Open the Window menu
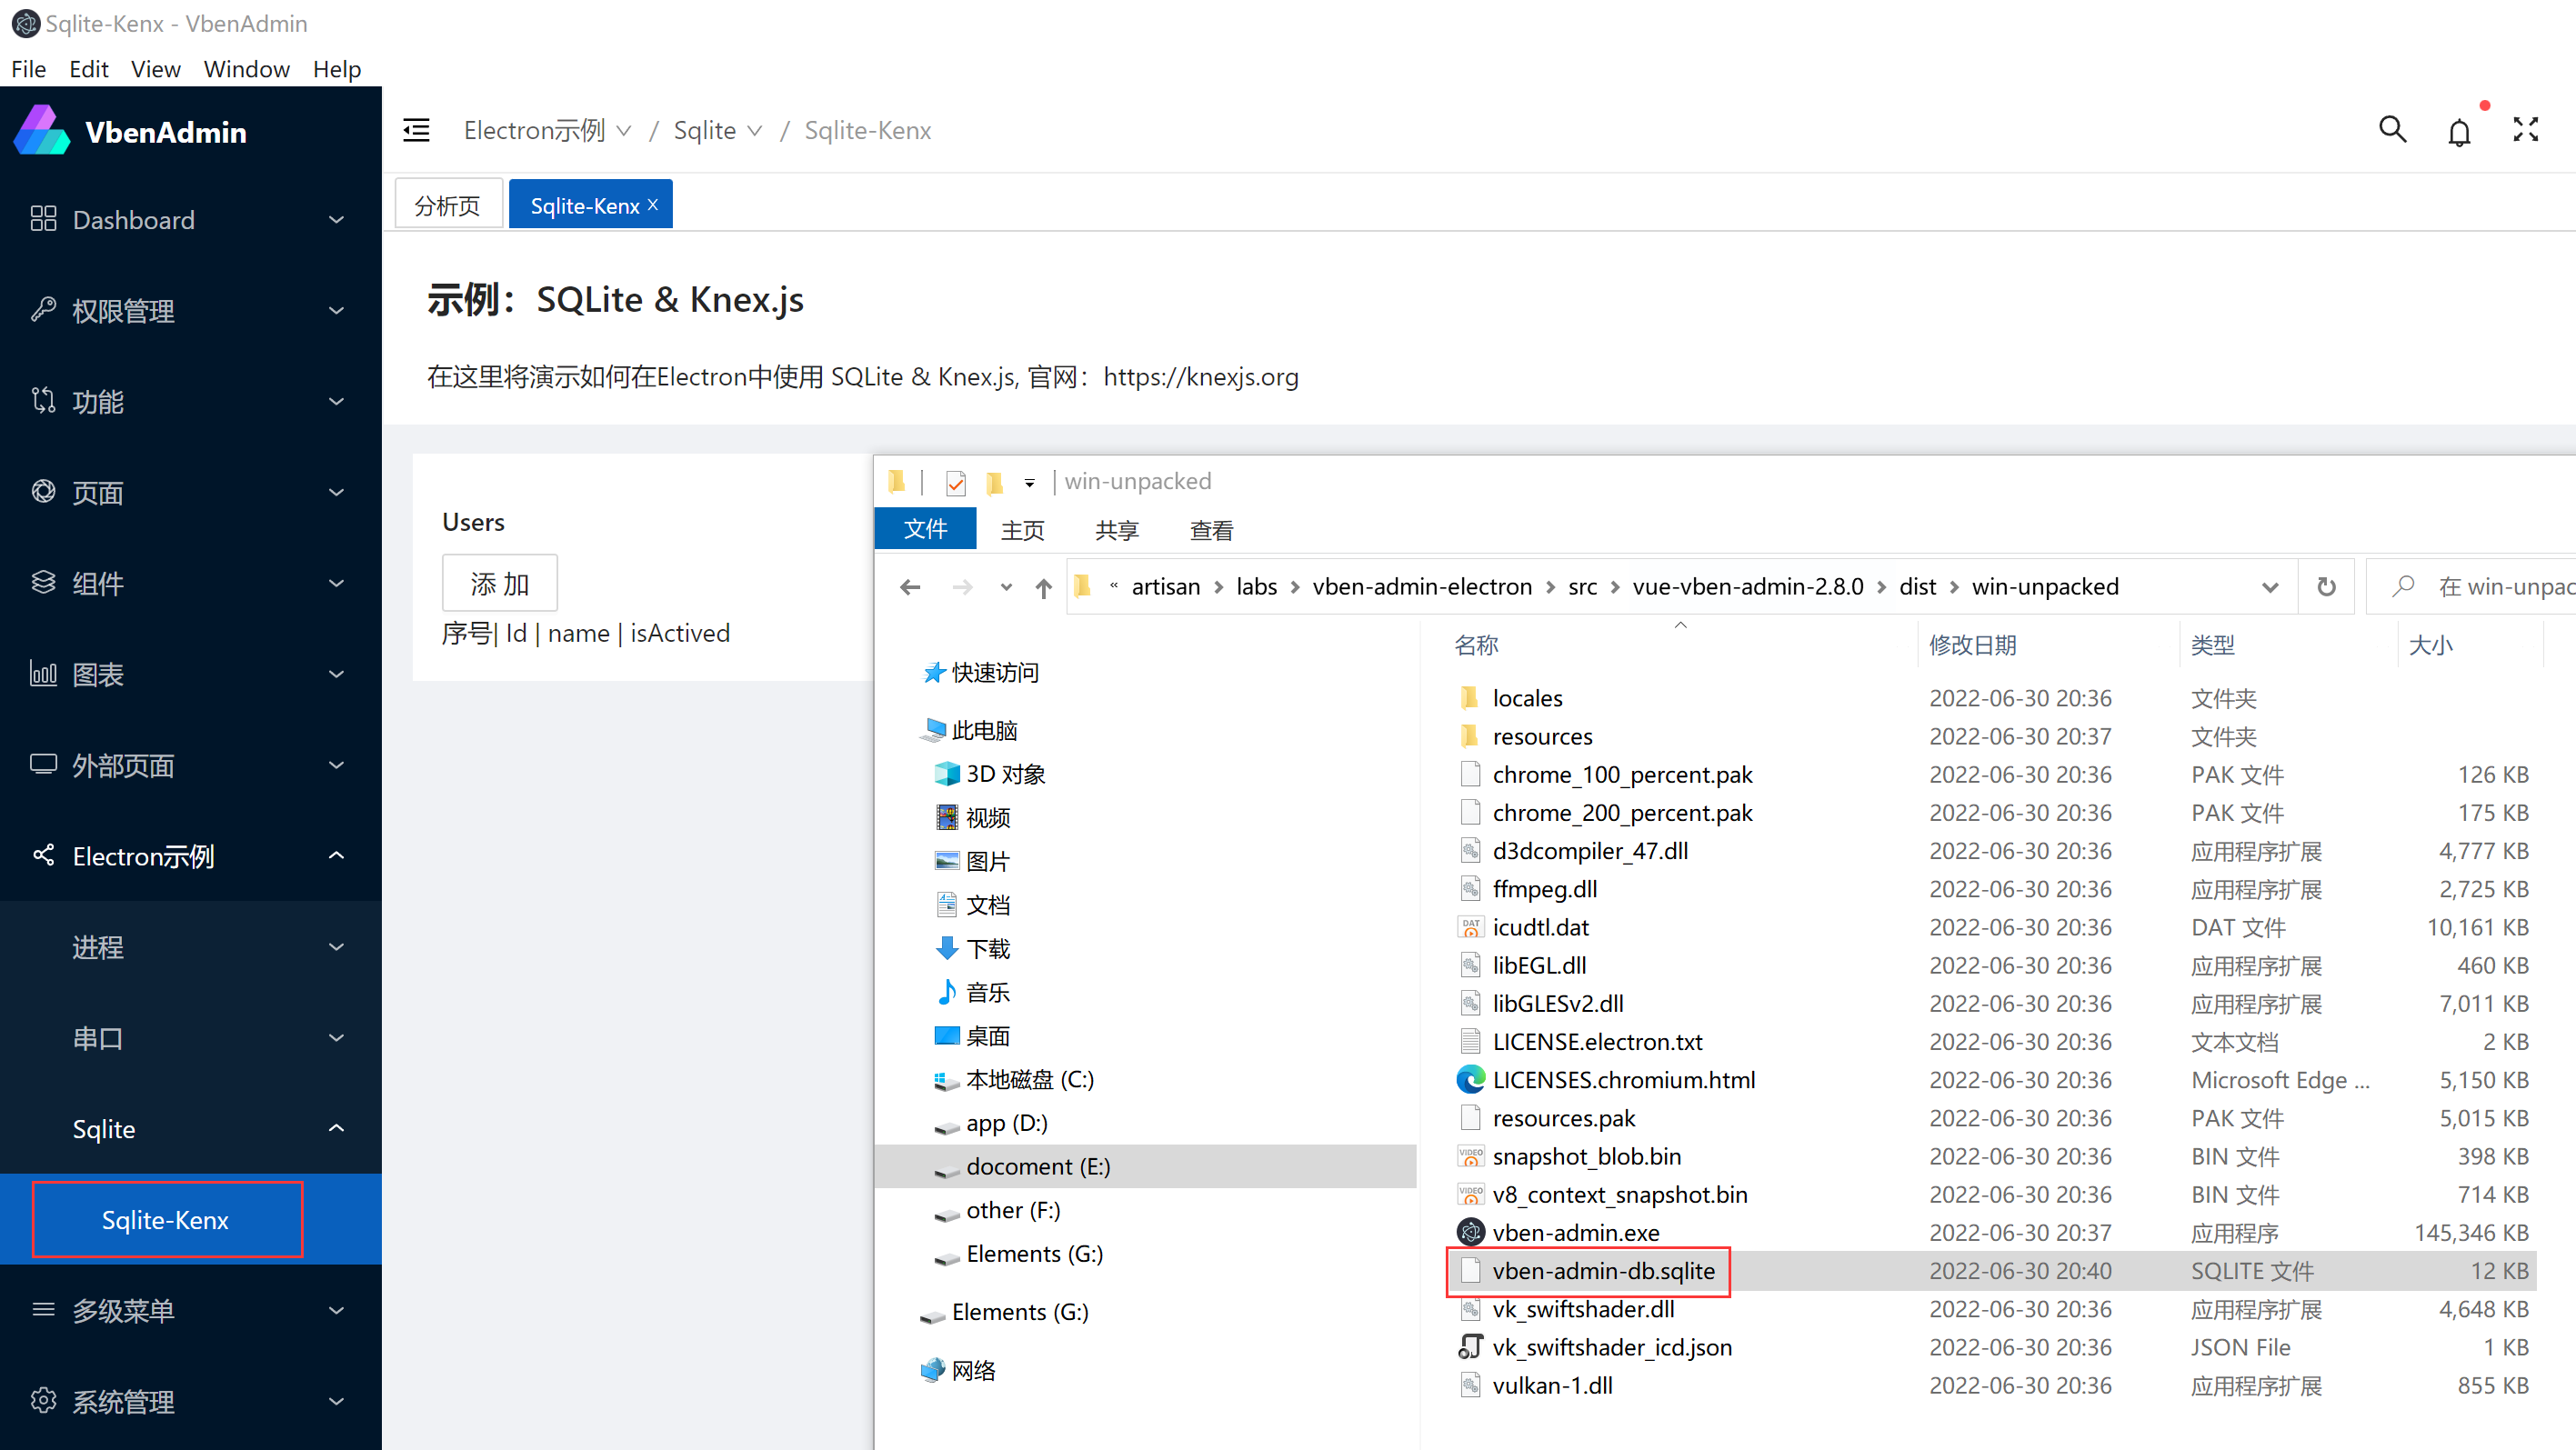The image size is (2576, 1450). (246, 69)
